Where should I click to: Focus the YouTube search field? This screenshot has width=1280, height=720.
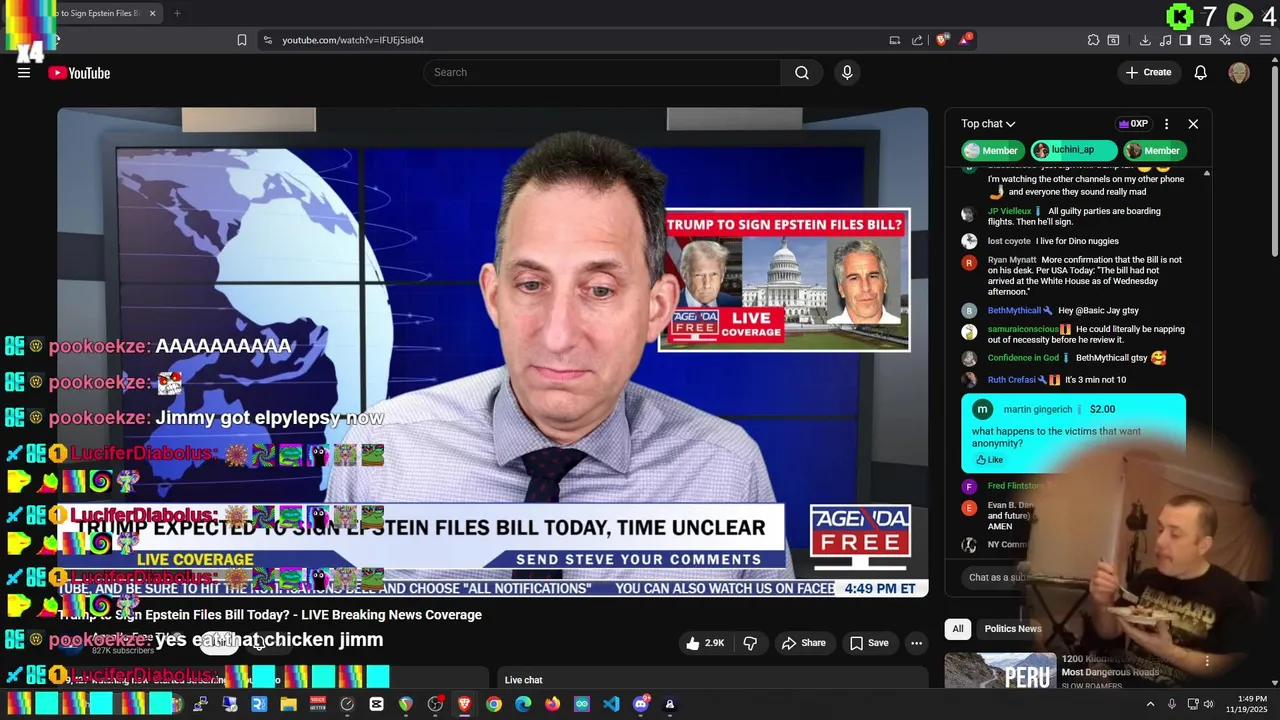[602, 72]
